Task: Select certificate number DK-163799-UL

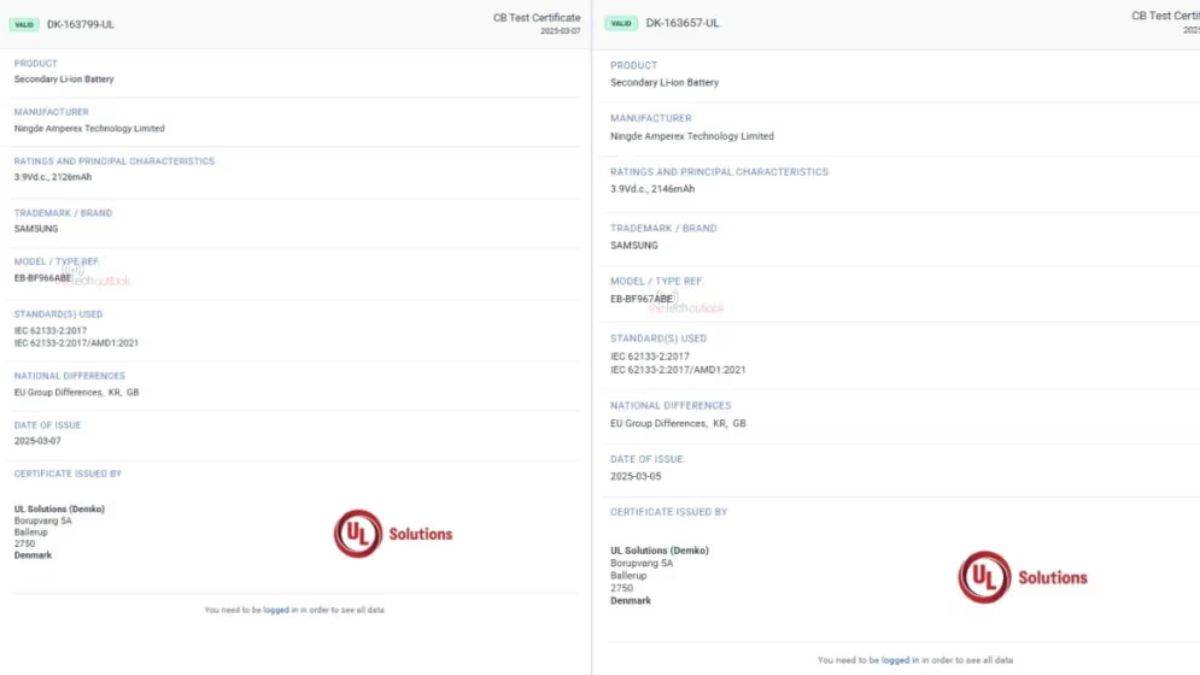Action: click(81, 24)
